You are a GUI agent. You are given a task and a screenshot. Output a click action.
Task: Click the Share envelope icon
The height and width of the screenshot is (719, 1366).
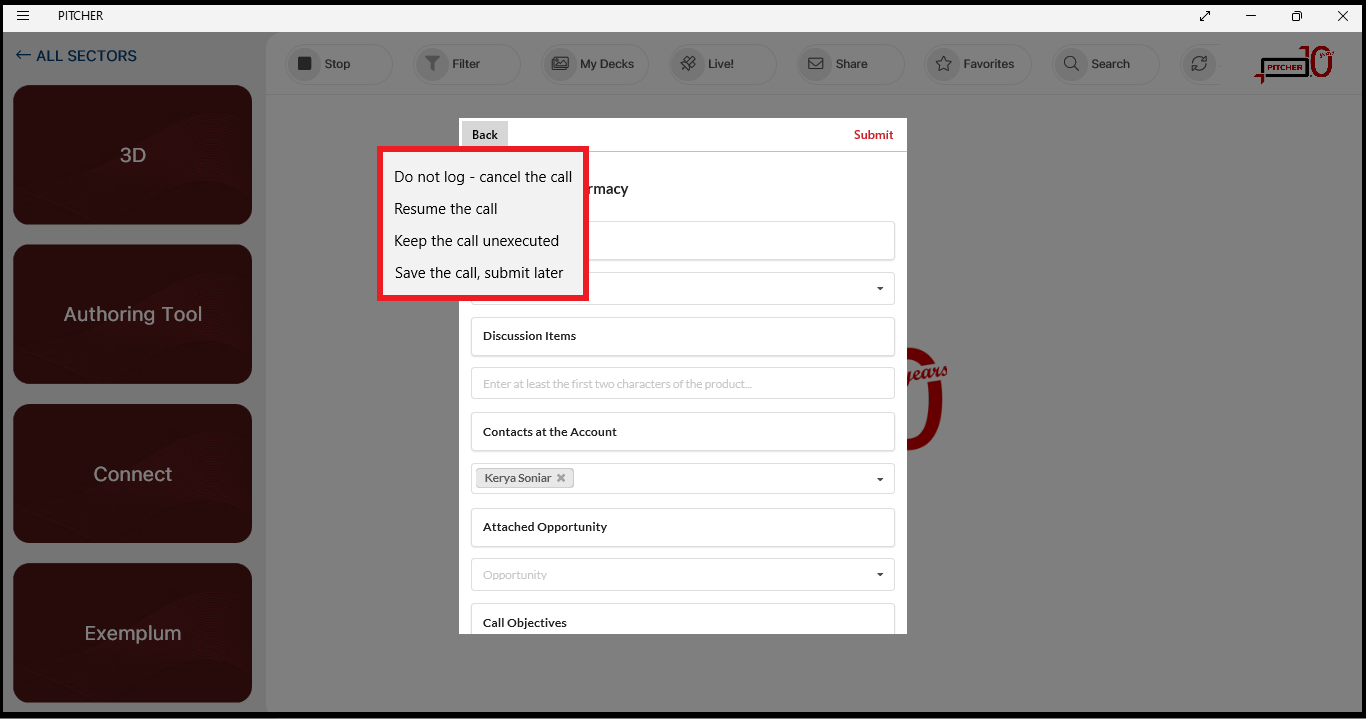pos(816,64)
